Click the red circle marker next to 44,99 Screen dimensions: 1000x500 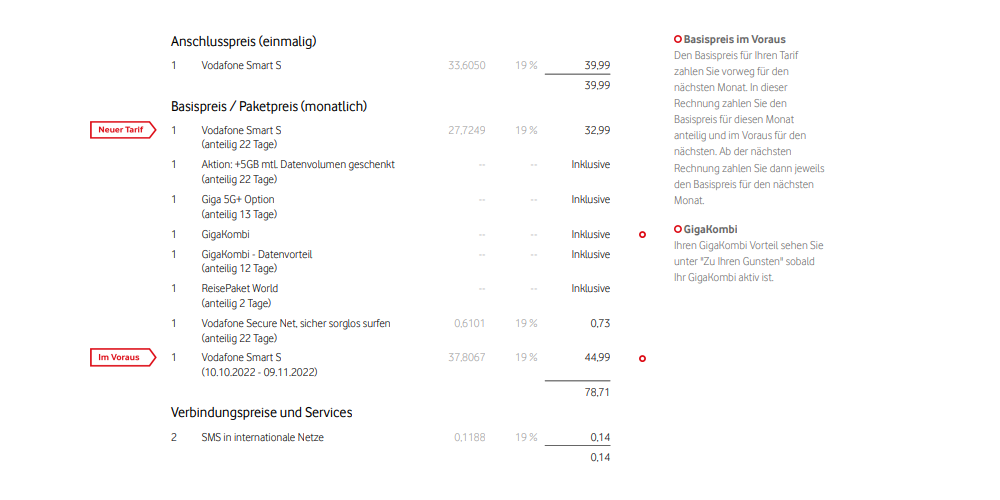(642, 358)
